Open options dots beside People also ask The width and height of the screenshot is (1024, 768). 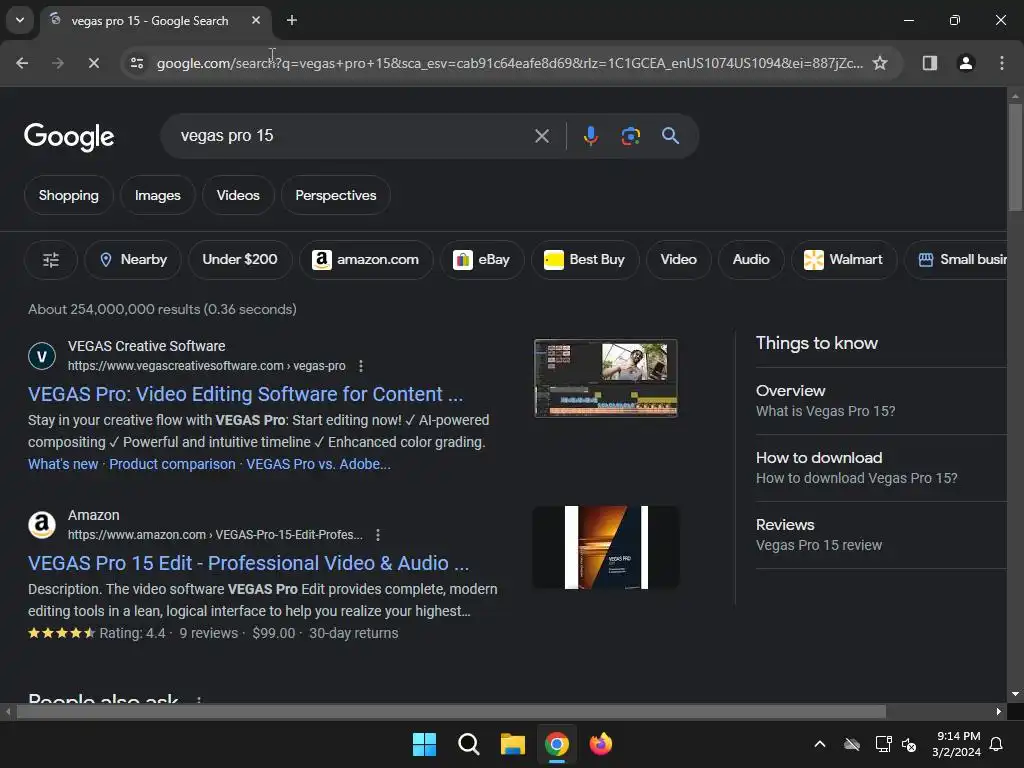pyautogui.click(x=199, y=699)
